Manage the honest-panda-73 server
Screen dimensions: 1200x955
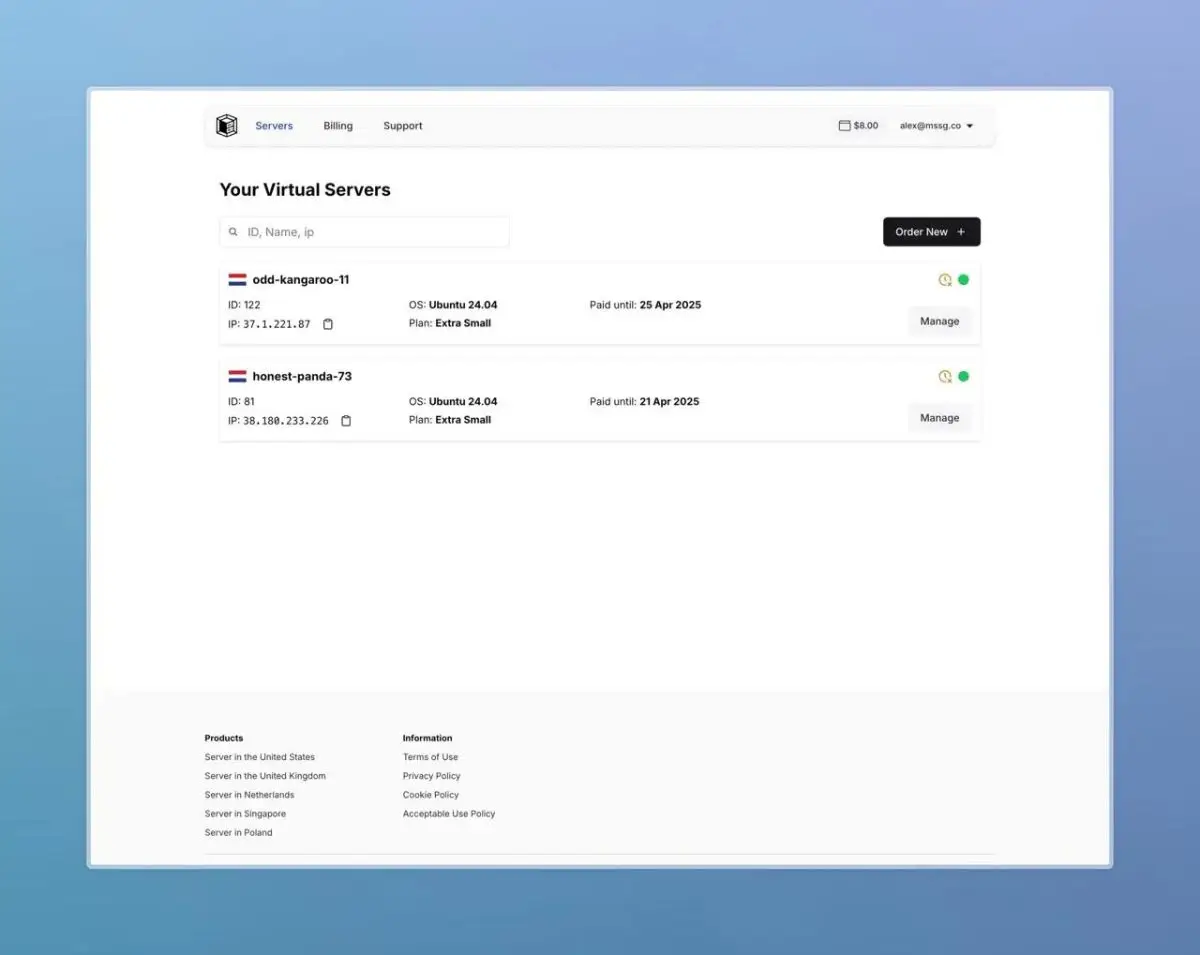tap(939, 418)
